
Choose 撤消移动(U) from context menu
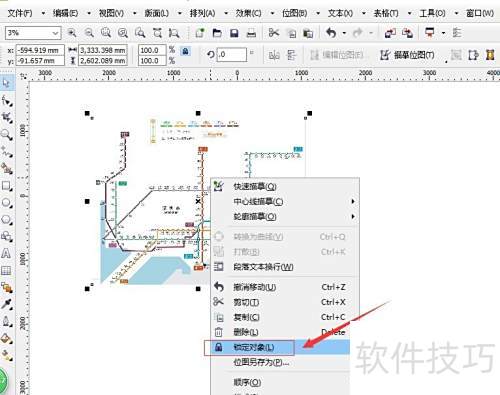coord(285,287)
